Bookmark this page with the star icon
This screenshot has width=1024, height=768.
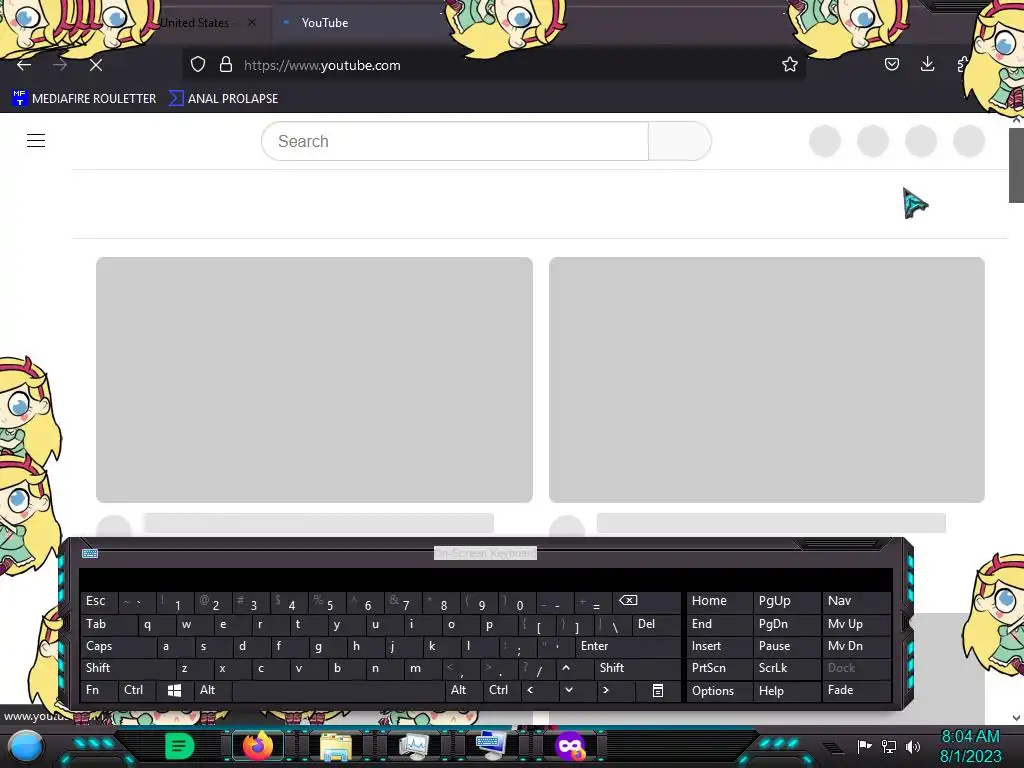coord(790,65)
